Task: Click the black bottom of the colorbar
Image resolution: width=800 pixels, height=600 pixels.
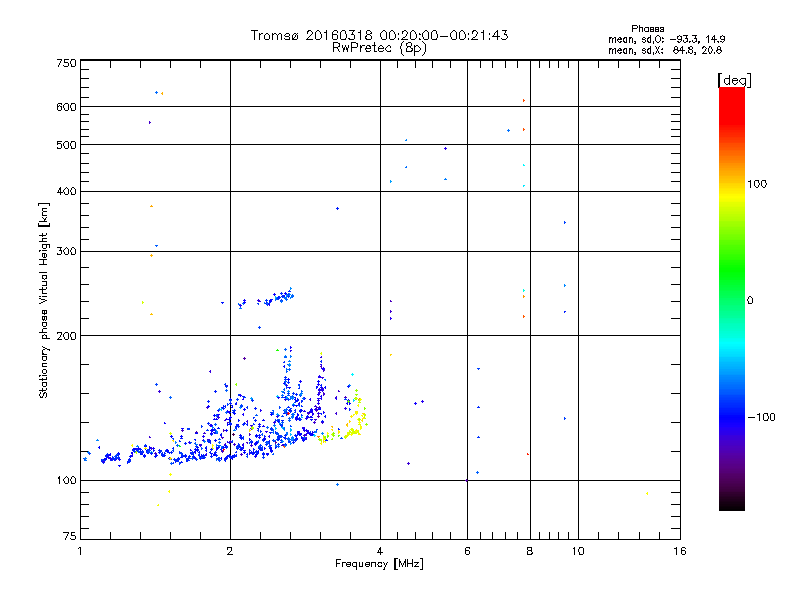Action: [x=732, y=503]
